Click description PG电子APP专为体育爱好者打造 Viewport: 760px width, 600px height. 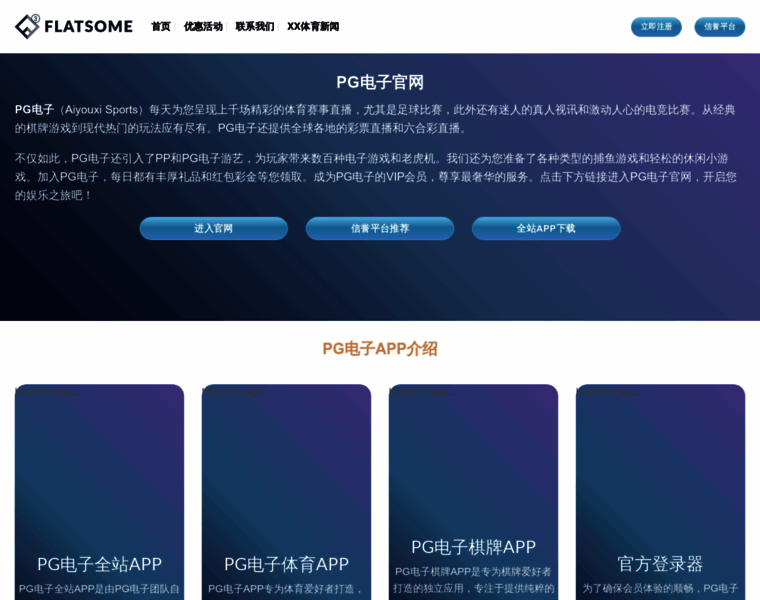[x=285, y=588]
